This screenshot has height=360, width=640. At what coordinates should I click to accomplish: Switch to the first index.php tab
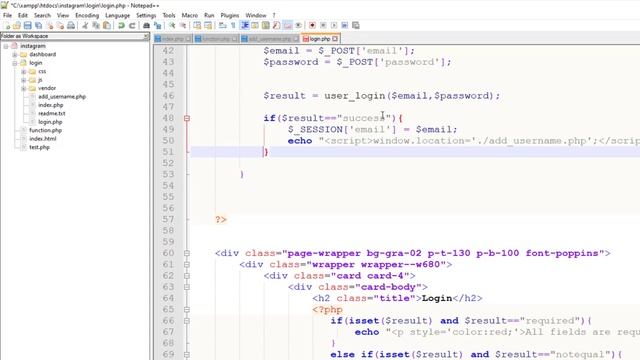coord(173,39)
